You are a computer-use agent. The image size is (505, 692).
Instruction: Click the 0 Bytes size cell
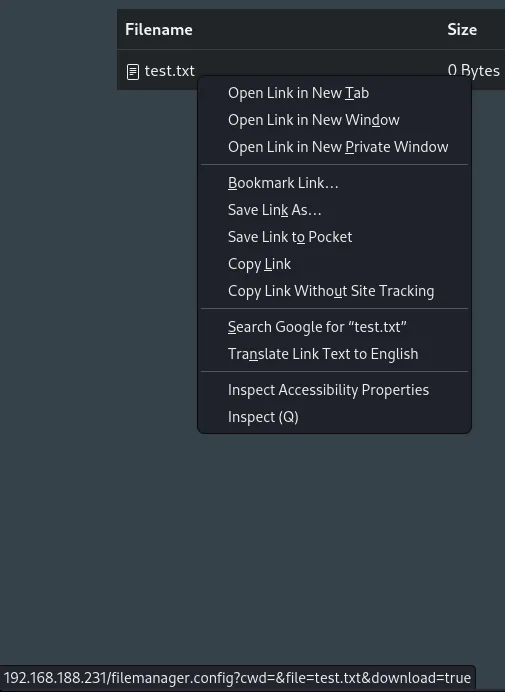473,70
